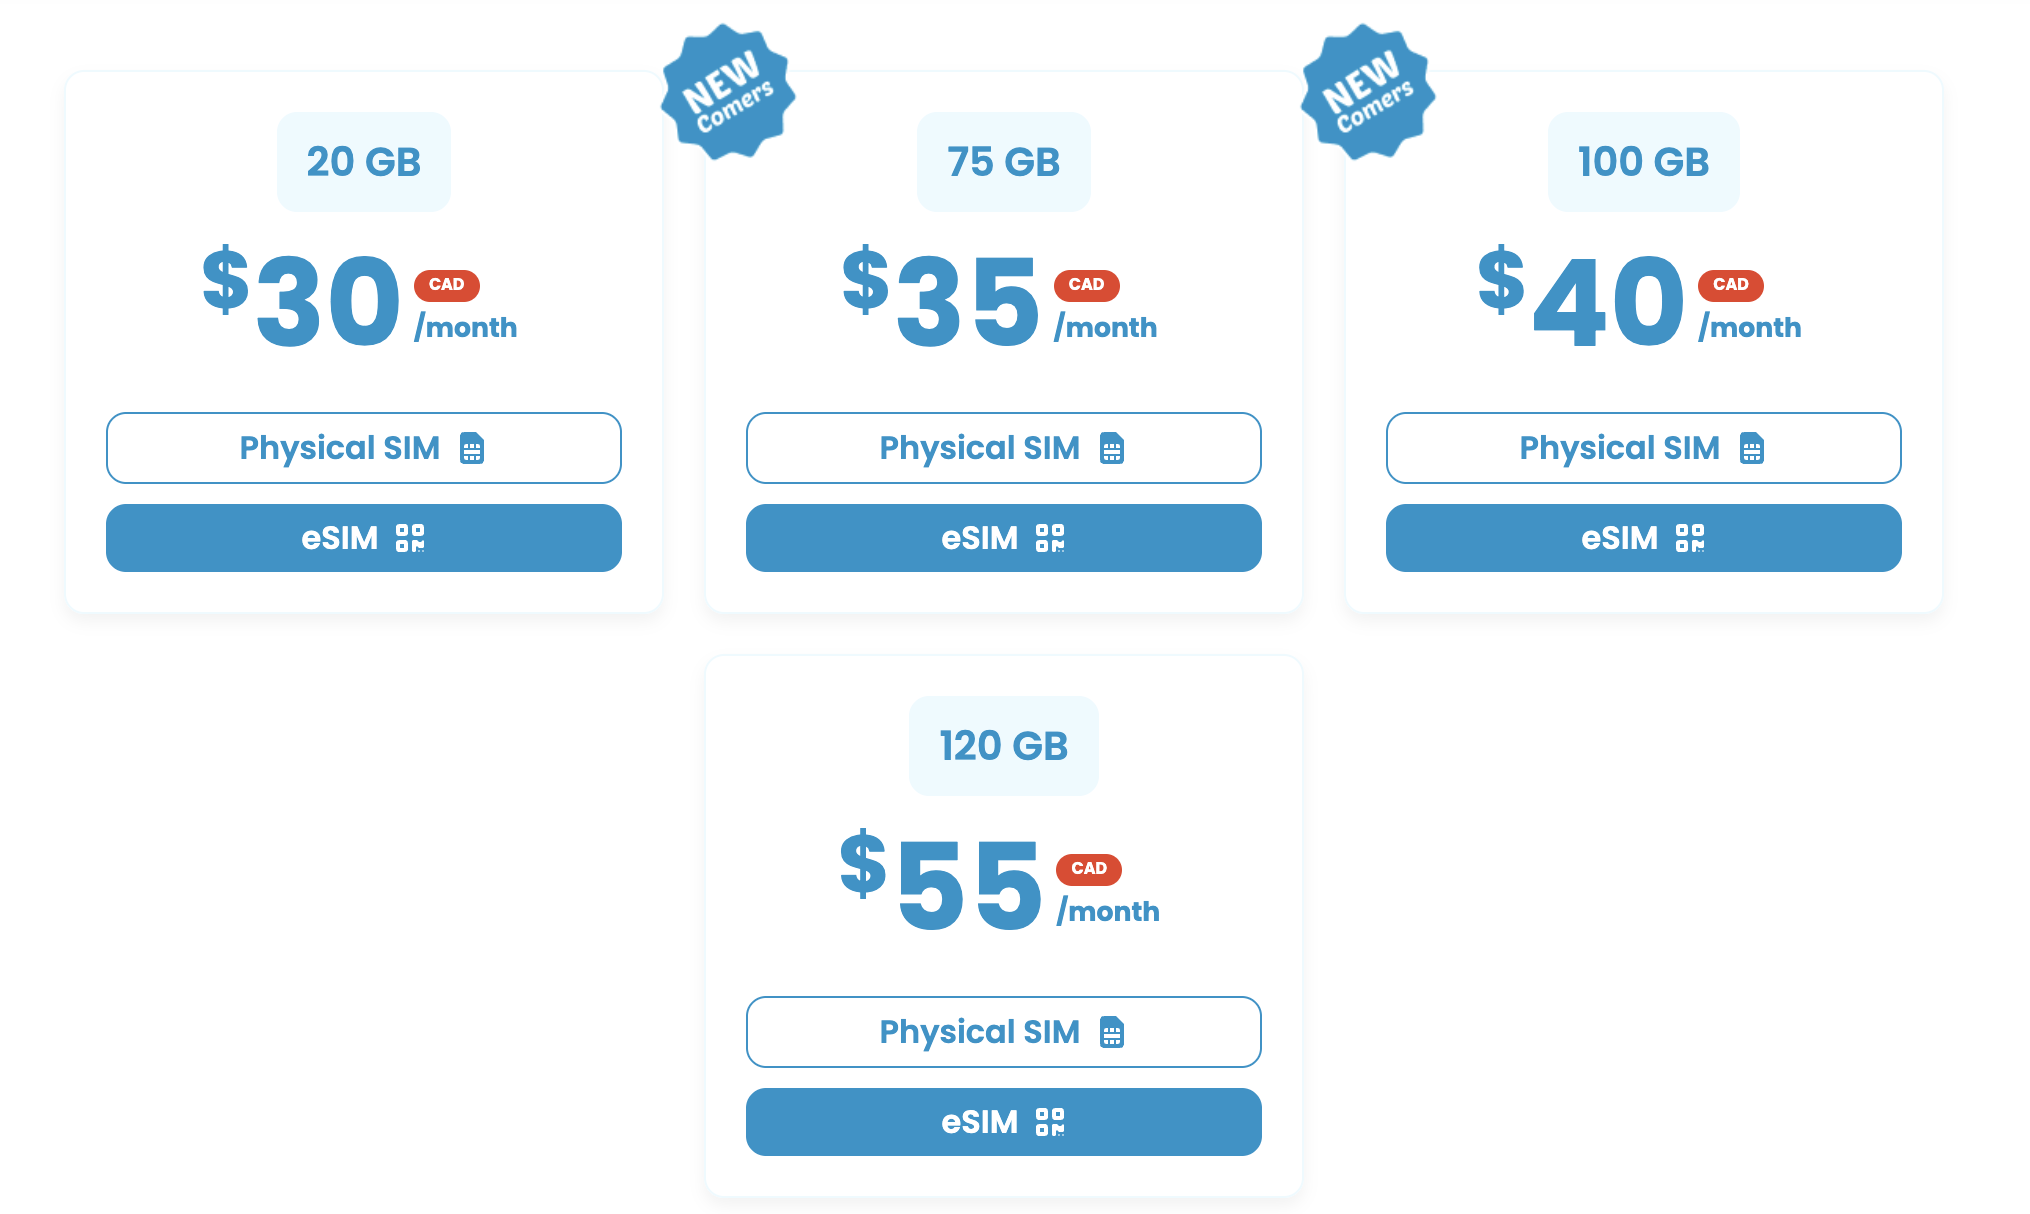The width and height of the screenshot is (2030, 1214).
Task: Click SIM card icon on 75 GB plan
Action: click(x=1112, y=448)
